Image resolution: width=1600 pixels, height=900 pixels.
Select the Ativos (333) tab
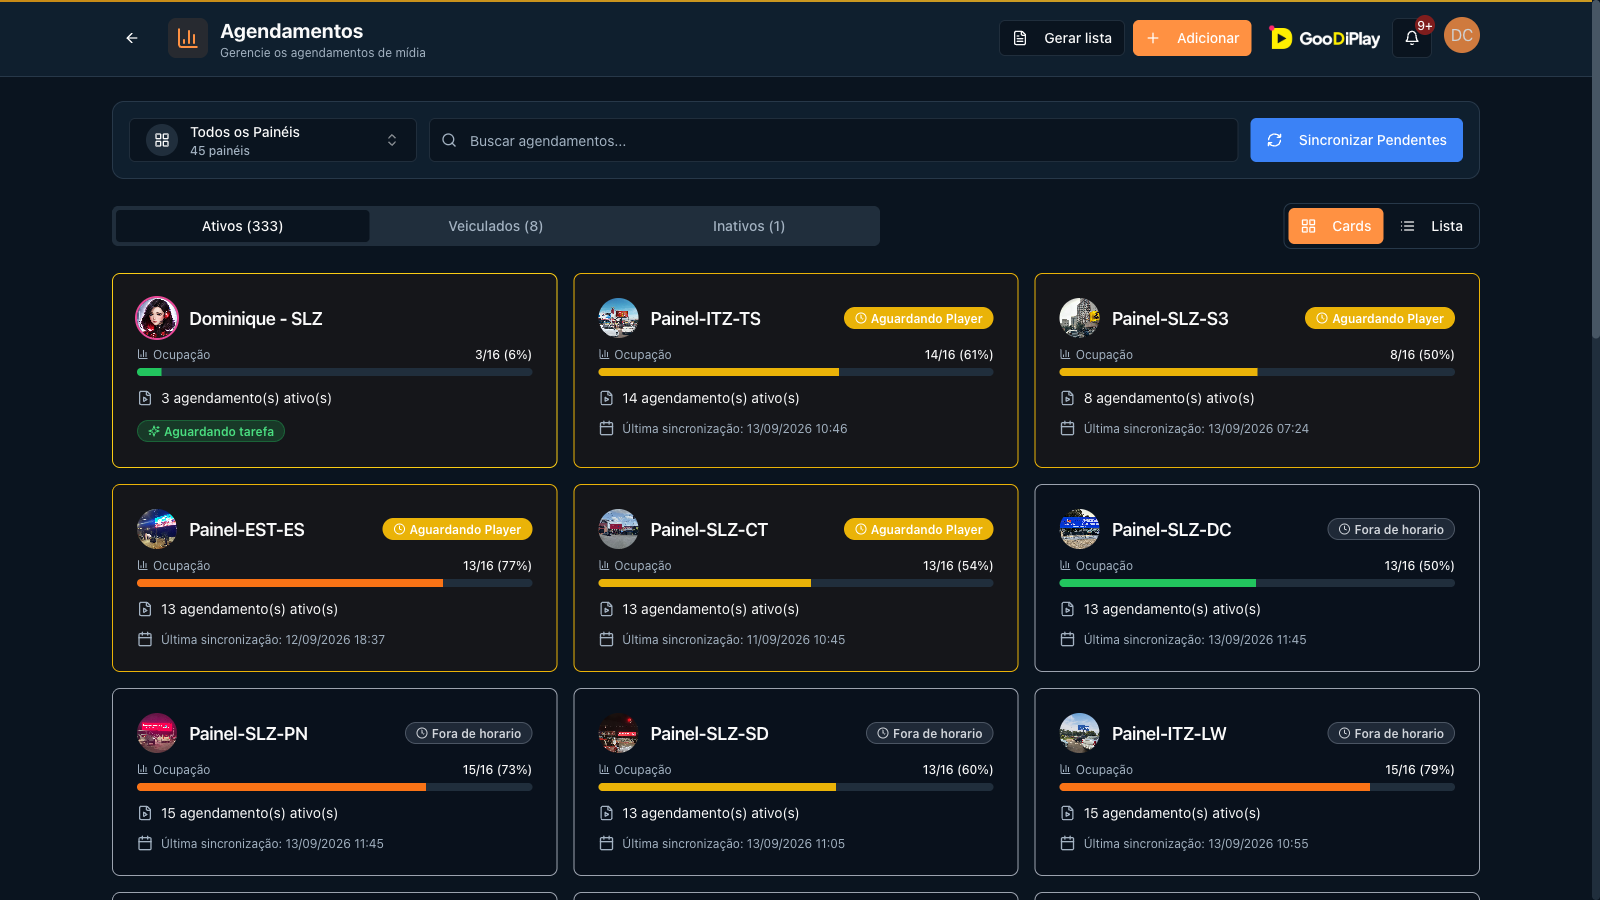(x=243, y=226)
